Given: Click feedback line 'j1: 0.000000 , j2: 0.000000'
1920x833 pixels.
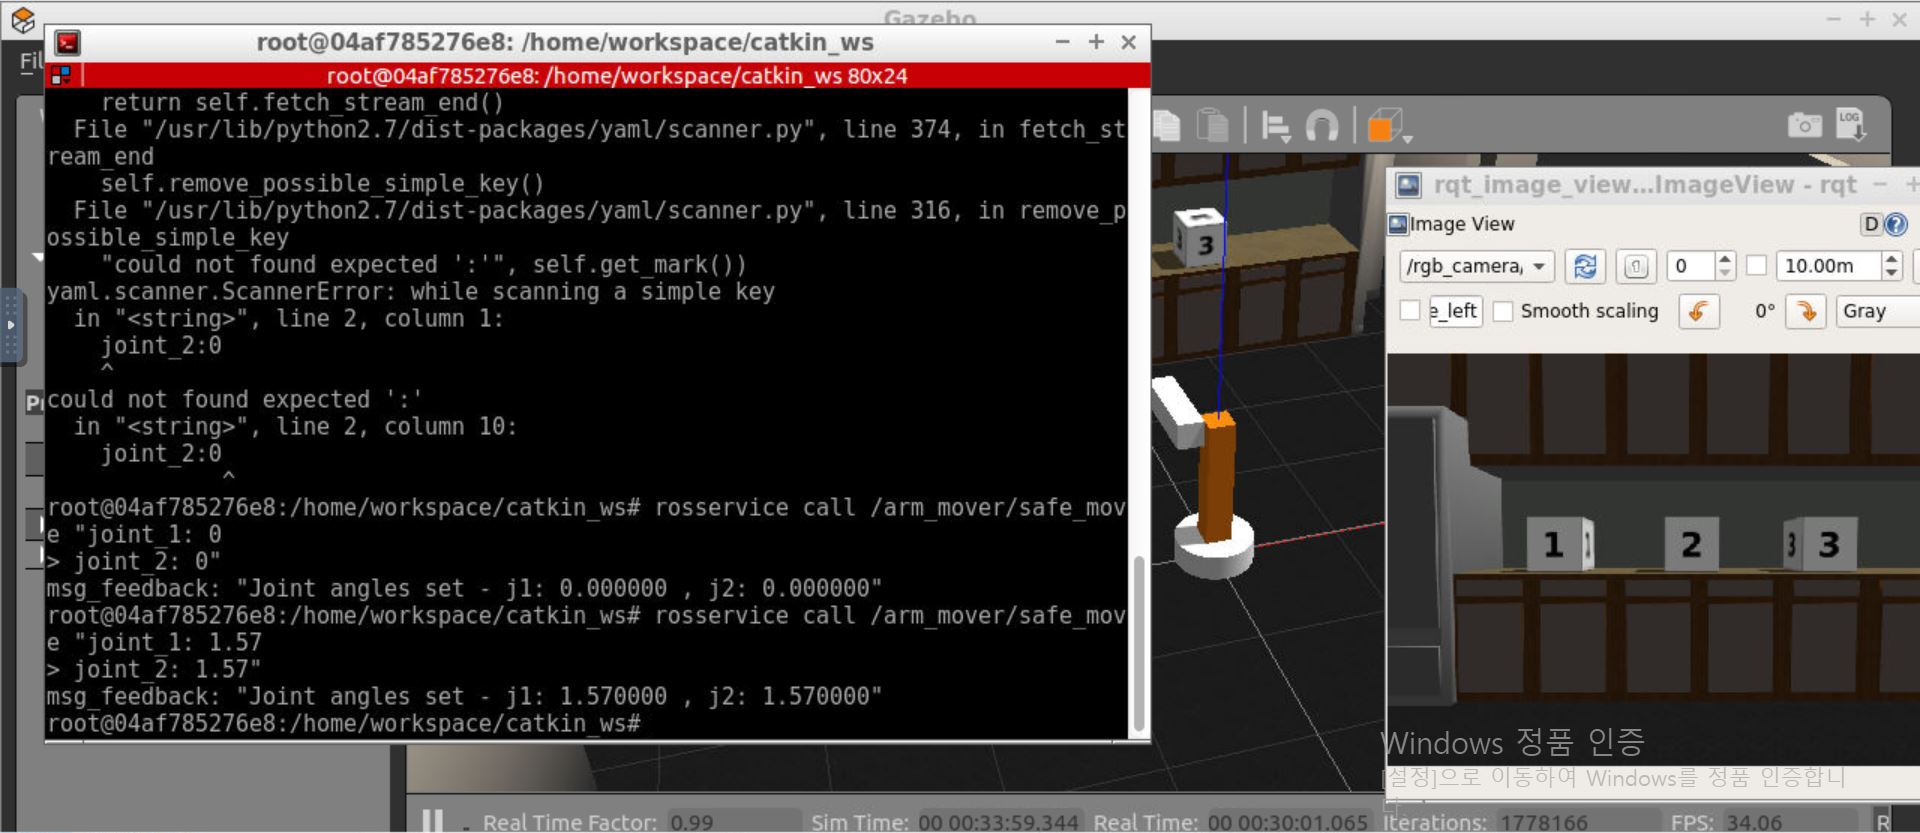Looking at the screenshot, I should tap(464, 588).
